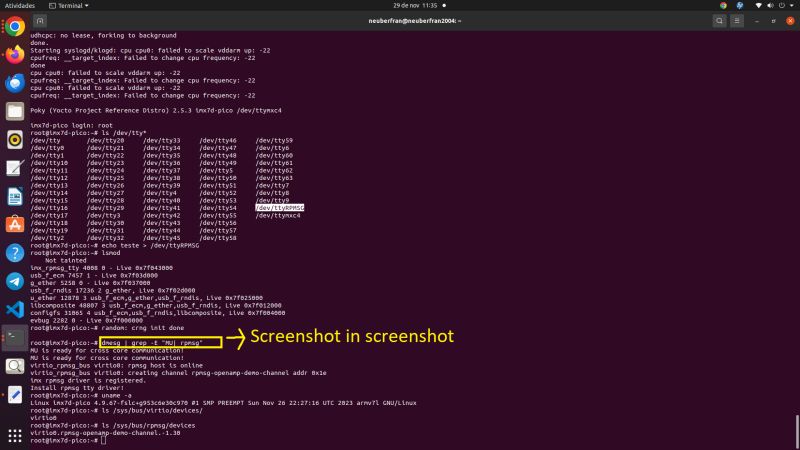Open Google Chrome from the dock

pos(15,26)
